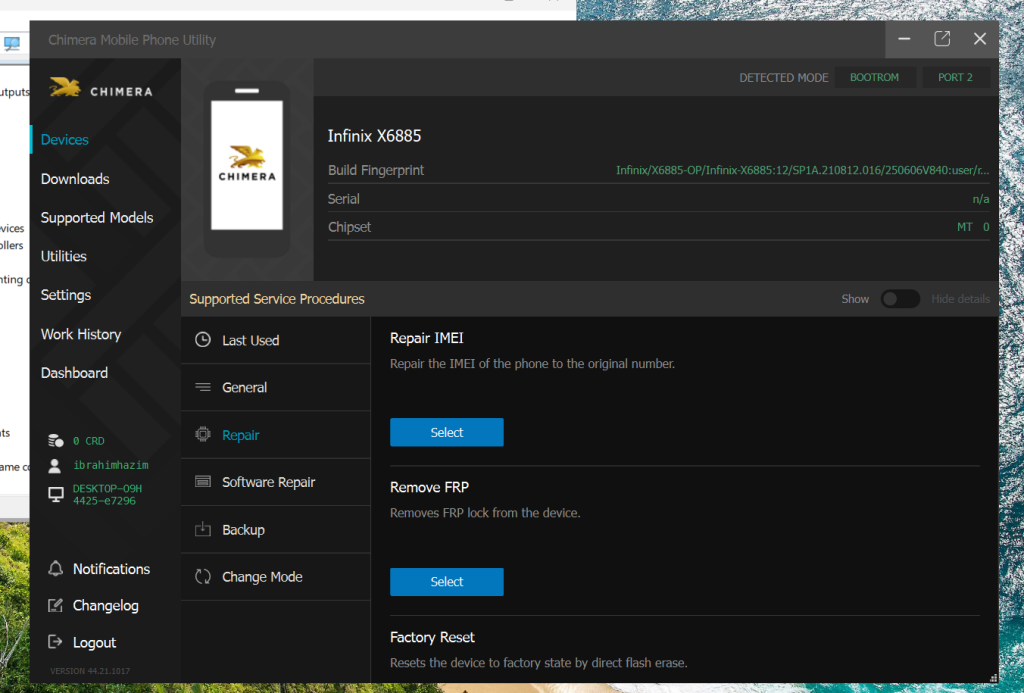Open the Devices section
The width and height of the screenshot is (1024, 693).
(65, 140)
